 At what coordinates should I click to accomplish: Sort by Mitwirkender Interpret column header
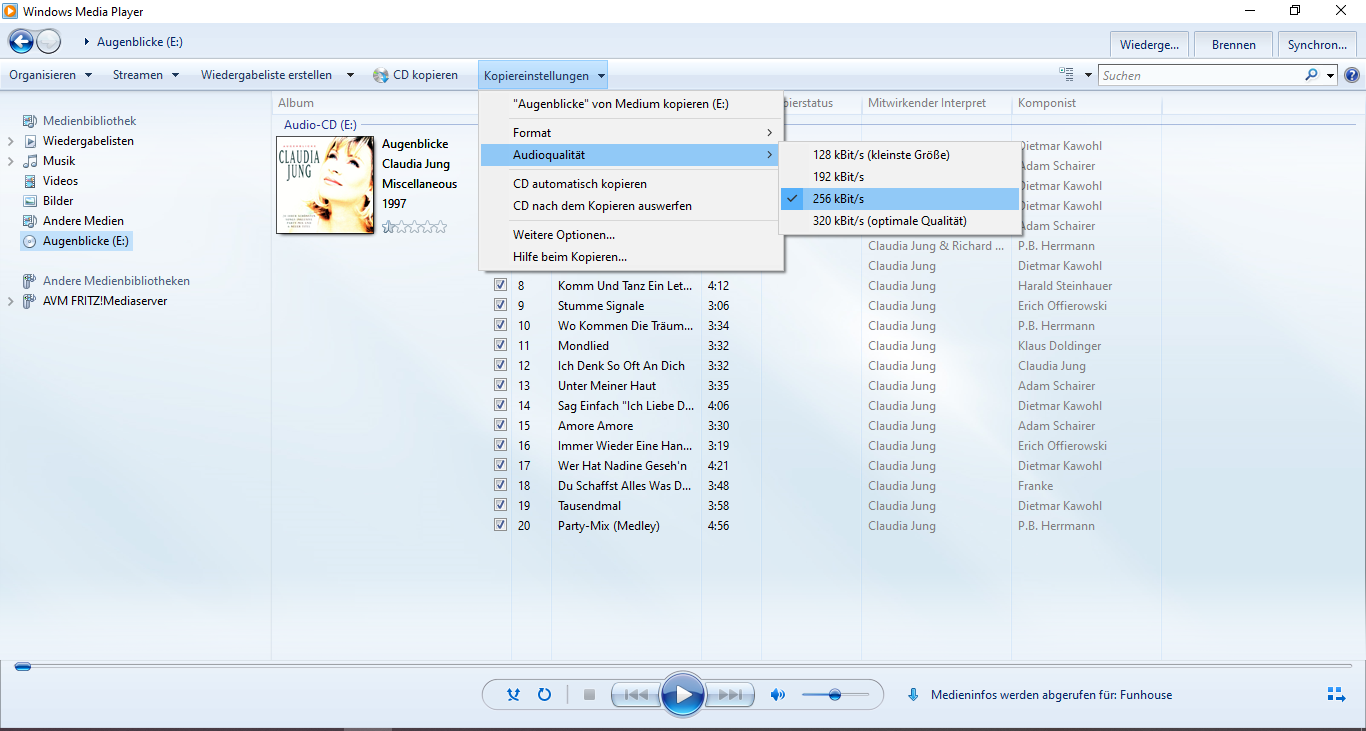pyautogui.click(x=927, y=103)
